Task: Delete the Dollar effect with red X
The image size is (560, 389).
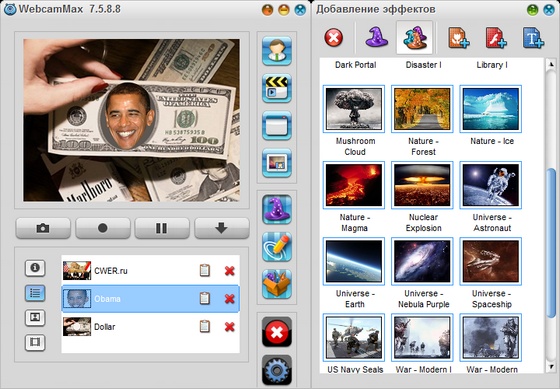Action: tap(230, 326)
